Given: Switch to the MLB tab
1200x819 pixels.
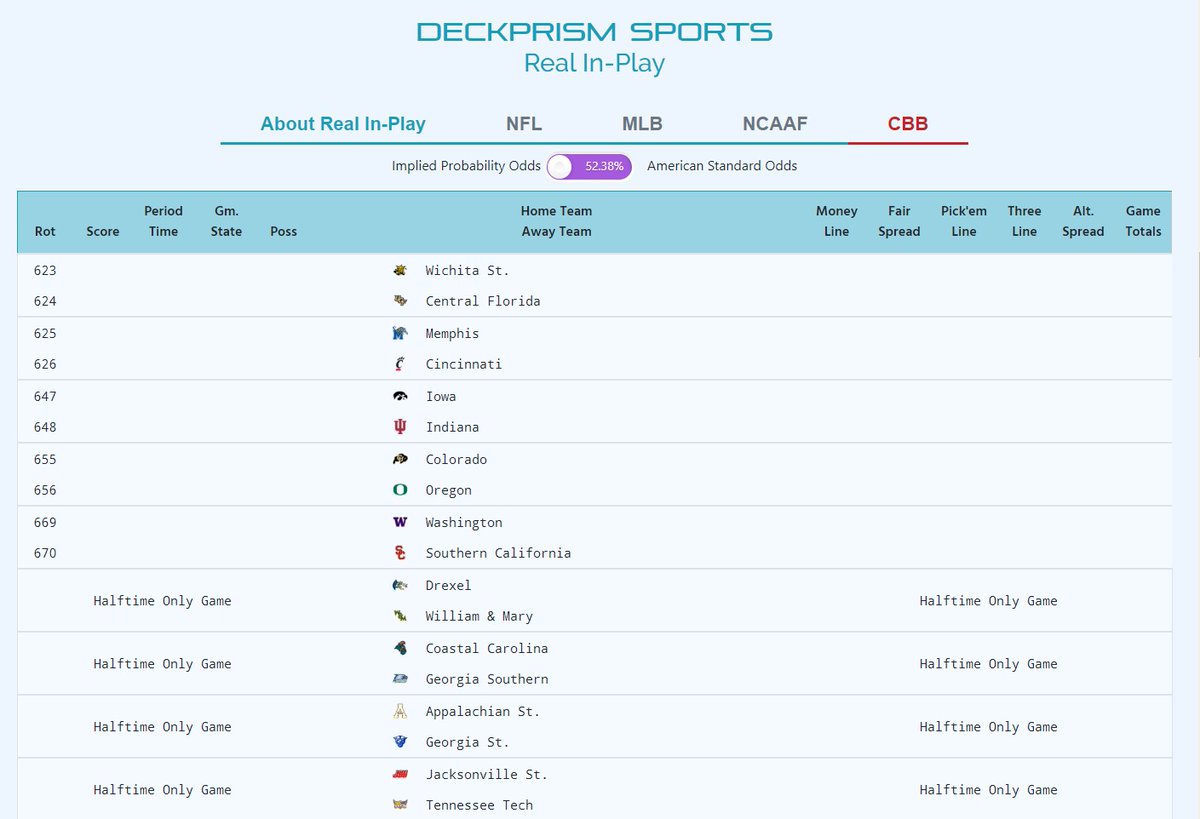Looking at the screenshot, I should click(x=642, y=124).
